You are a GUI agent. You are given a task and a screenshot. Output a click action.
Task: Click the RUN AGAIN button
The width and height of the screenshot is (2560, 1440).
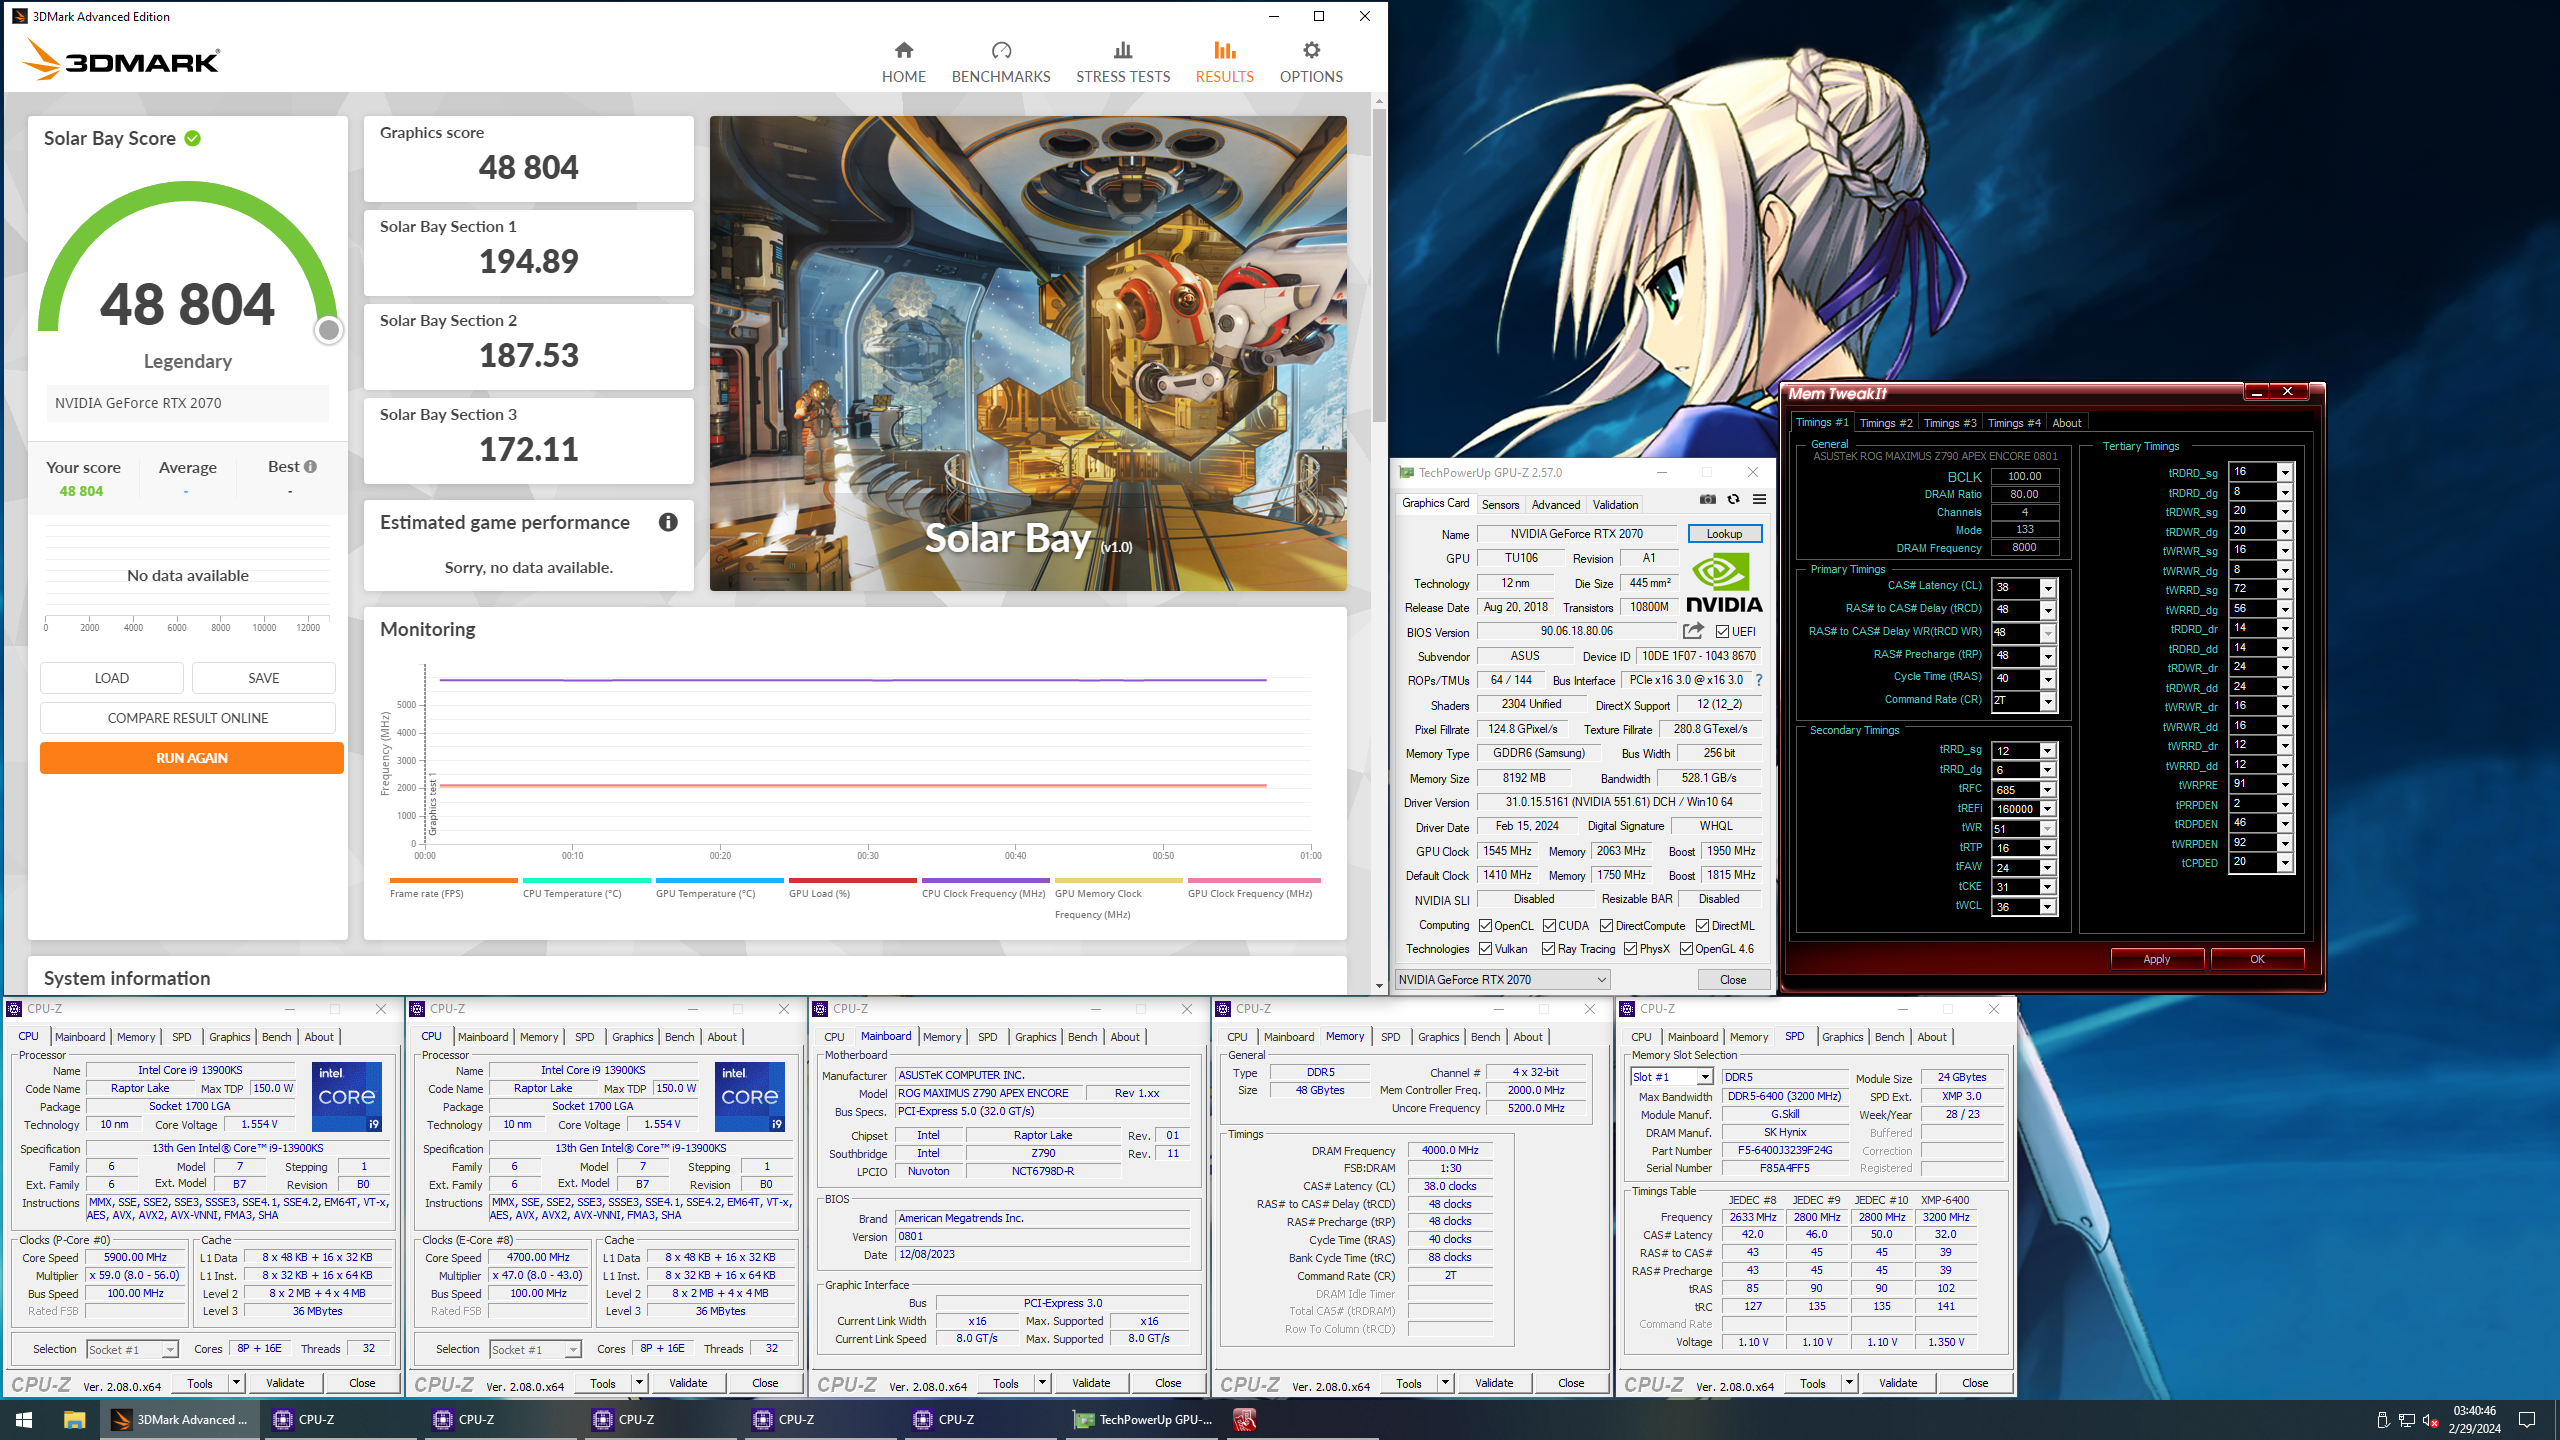(x=192, y=758)
